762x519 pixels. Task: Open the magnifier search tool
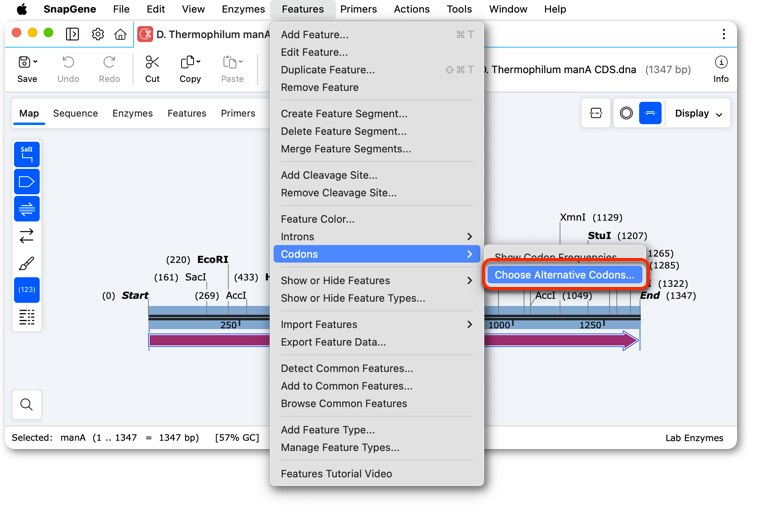click(x=27, y=404)
